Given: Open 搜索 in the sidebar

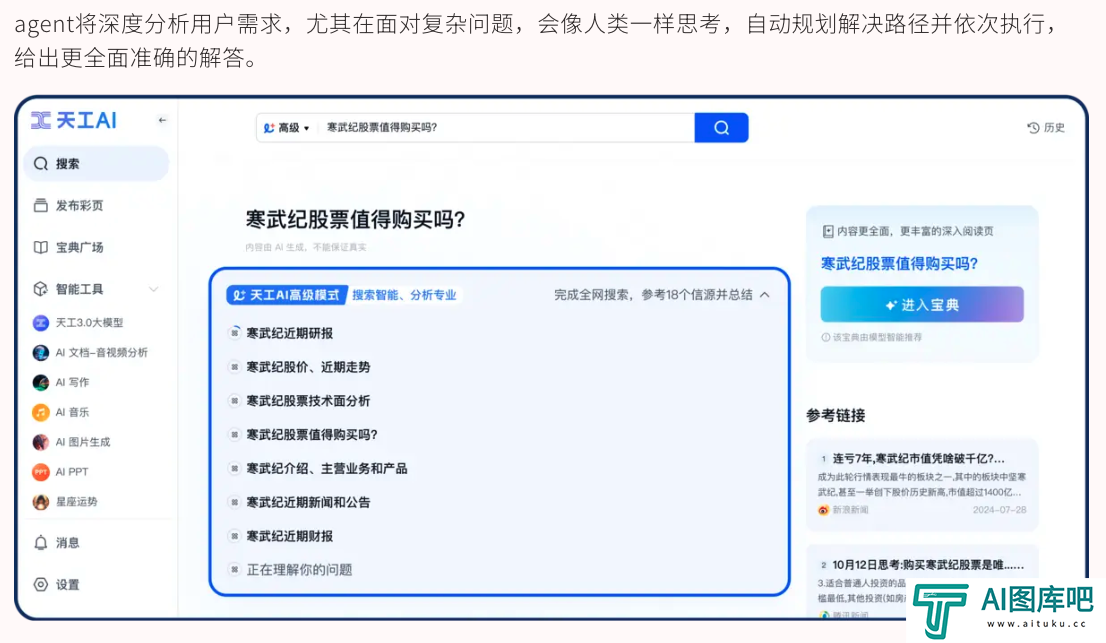Looking at the screenshot, I should click(x=97, y=164).
